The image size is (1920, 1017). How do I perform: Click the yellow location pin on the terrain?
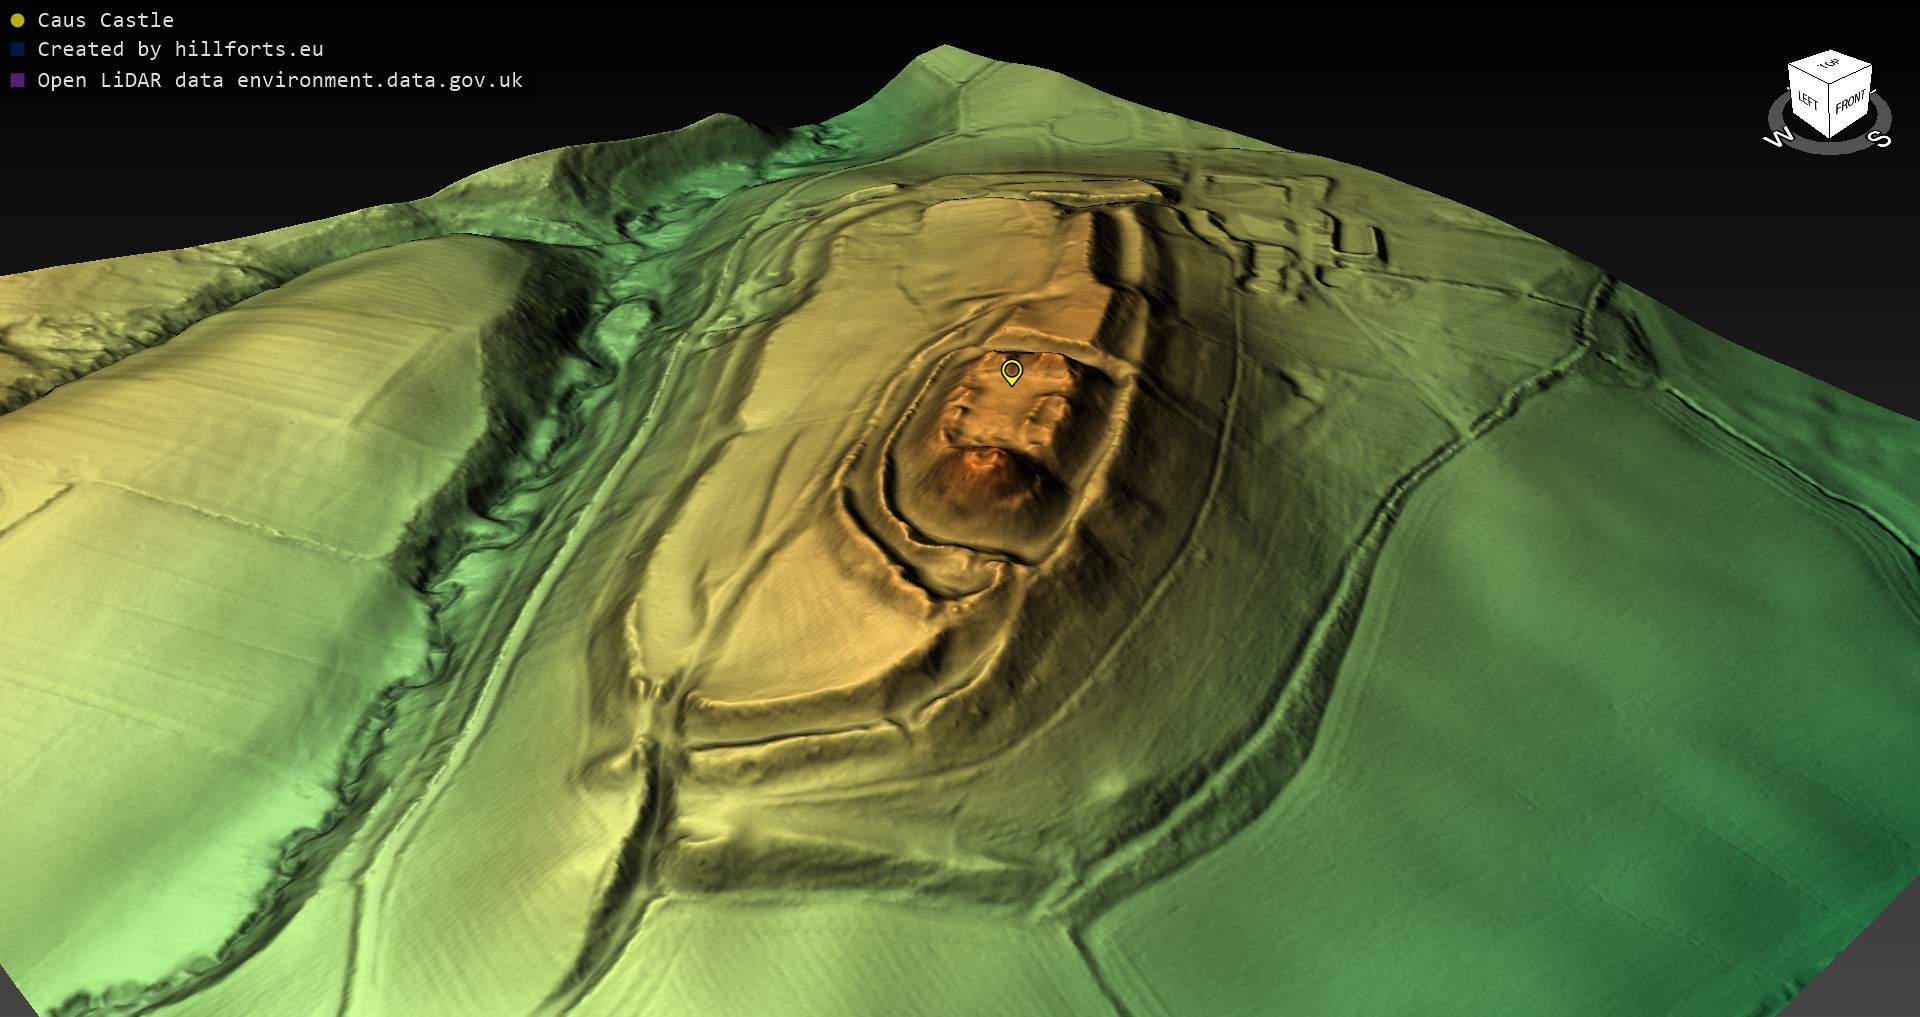[1011, 372]
